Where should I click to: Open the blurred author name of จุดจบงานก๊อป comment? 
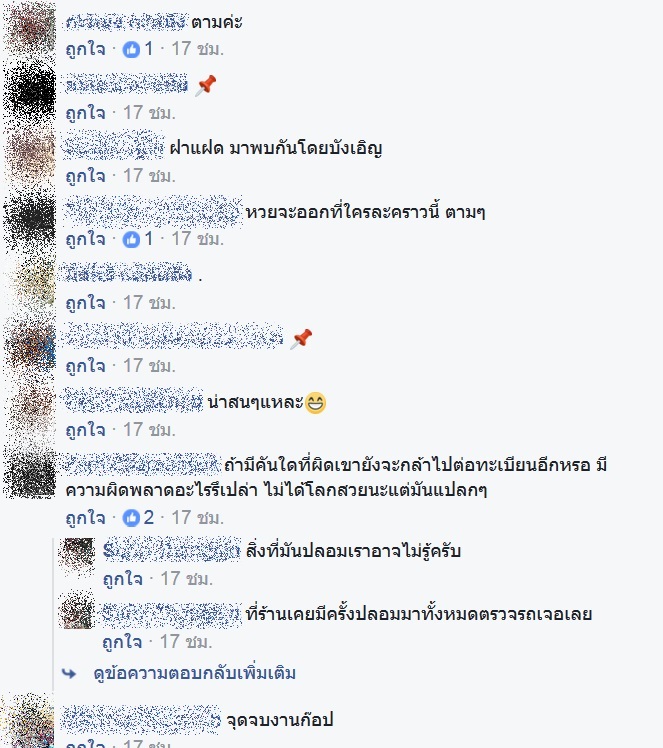point(142,719)
